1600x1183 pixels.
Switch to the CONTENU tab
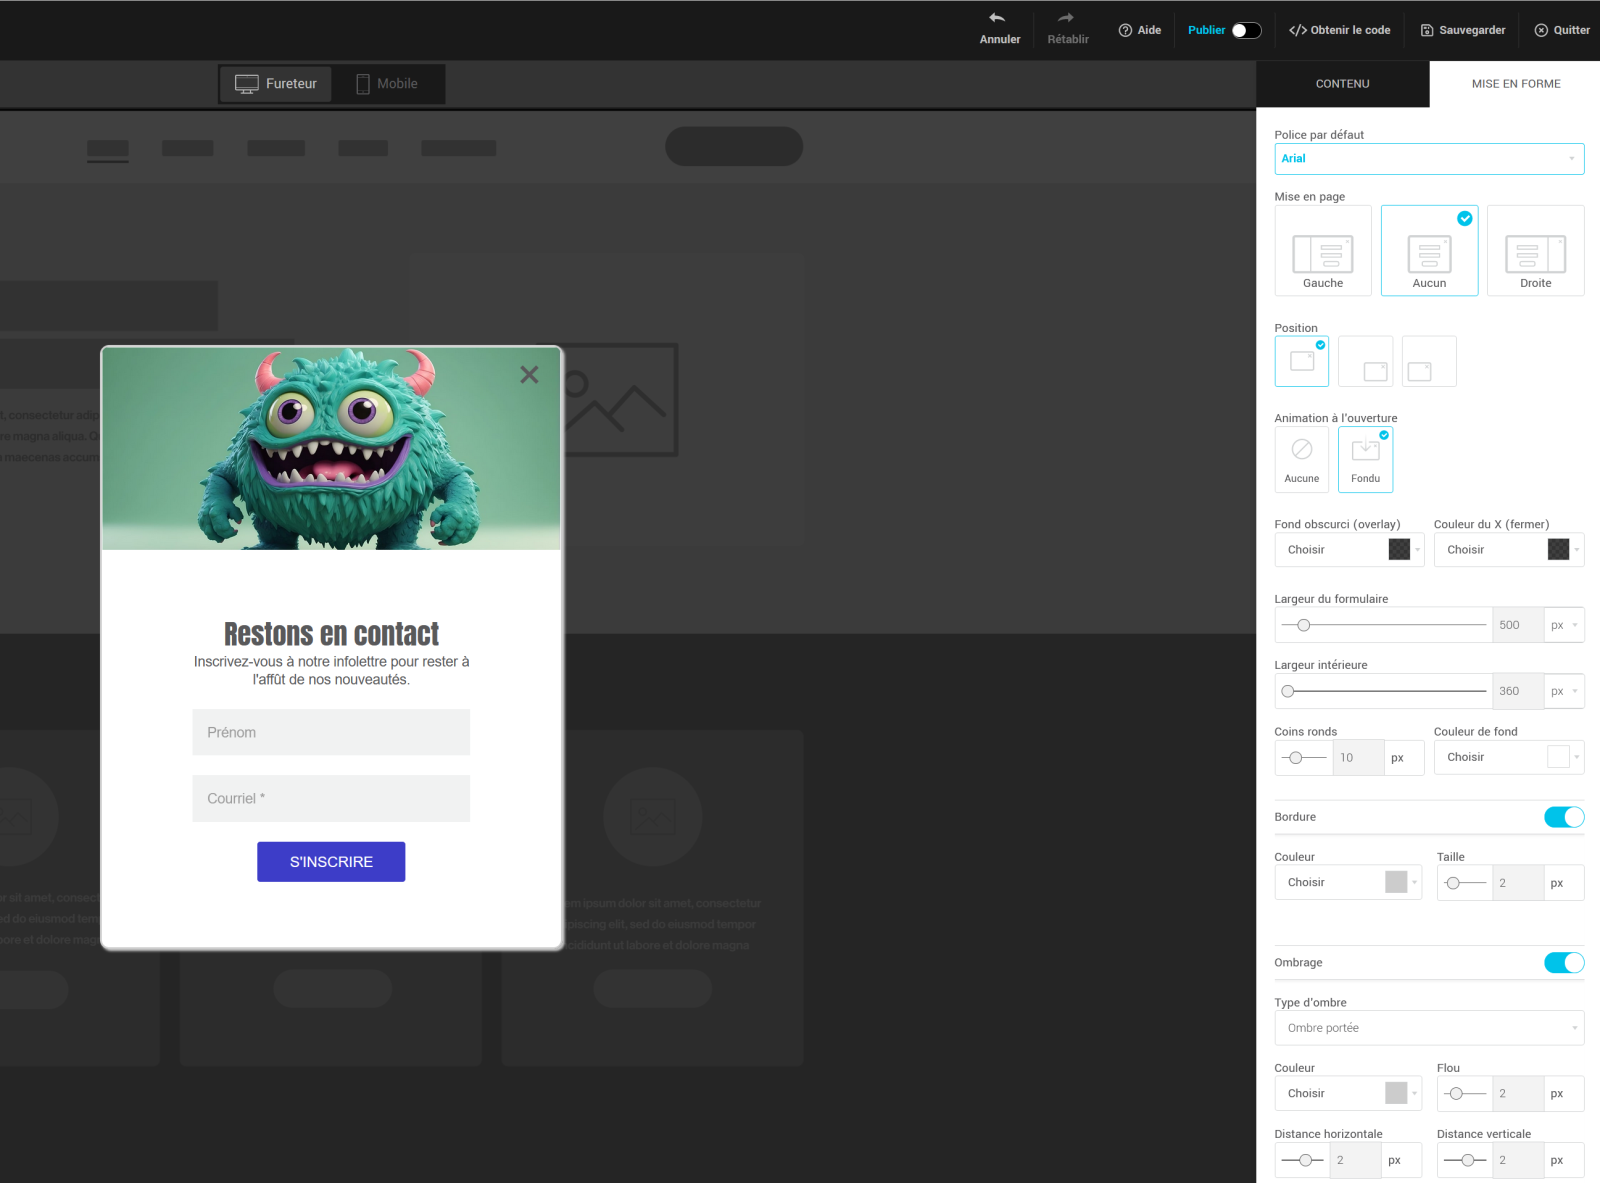click(1342, 84)
